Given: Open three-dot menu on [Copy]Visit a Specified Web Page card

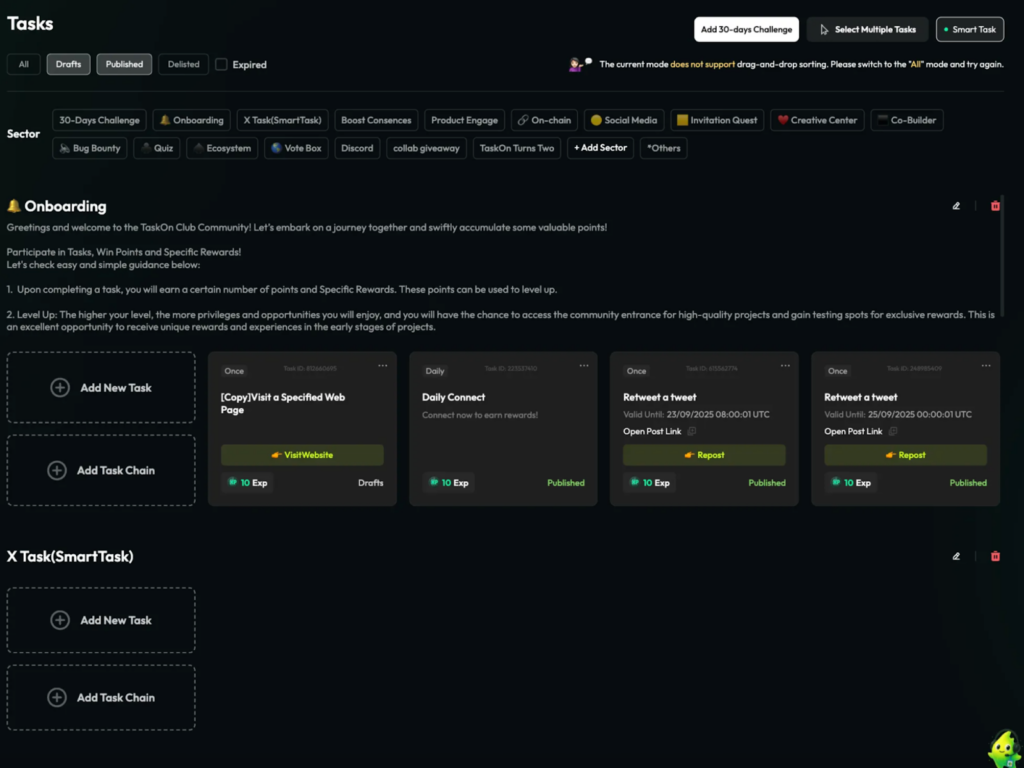Looking at the screenshot, I should (383, 366).
